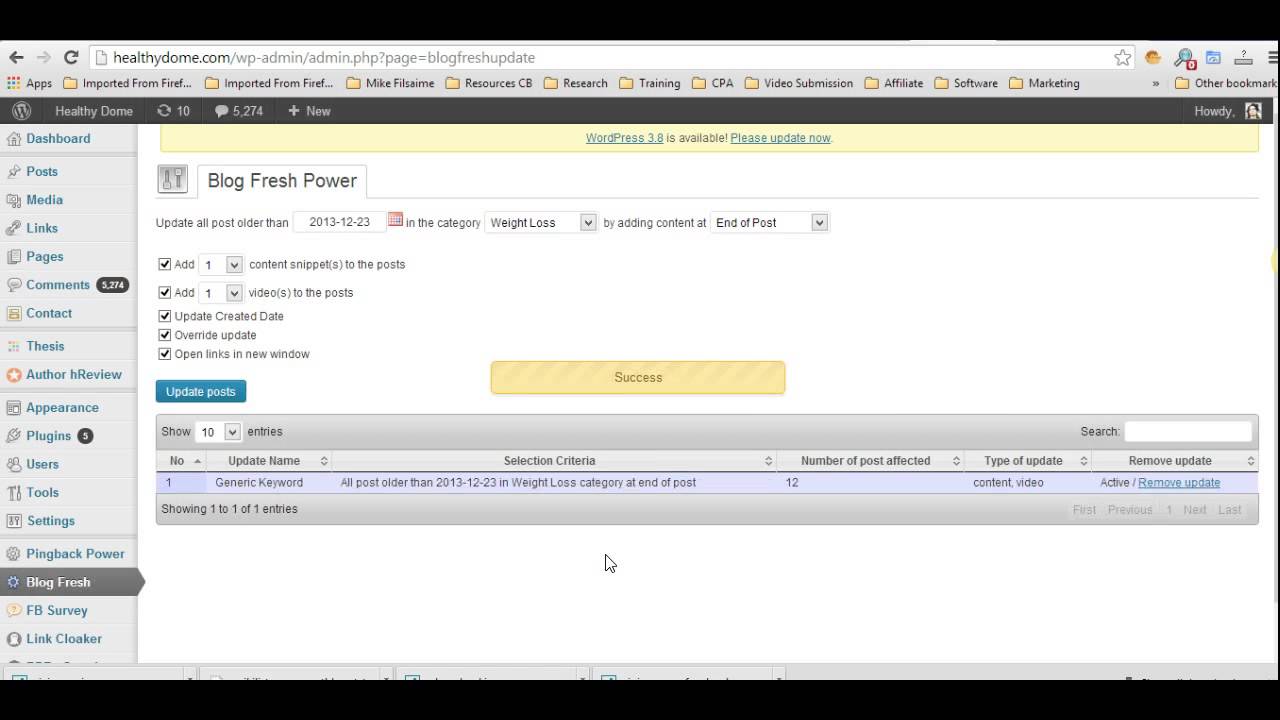Open the WordPress 3.8 link

click(624, 138)
